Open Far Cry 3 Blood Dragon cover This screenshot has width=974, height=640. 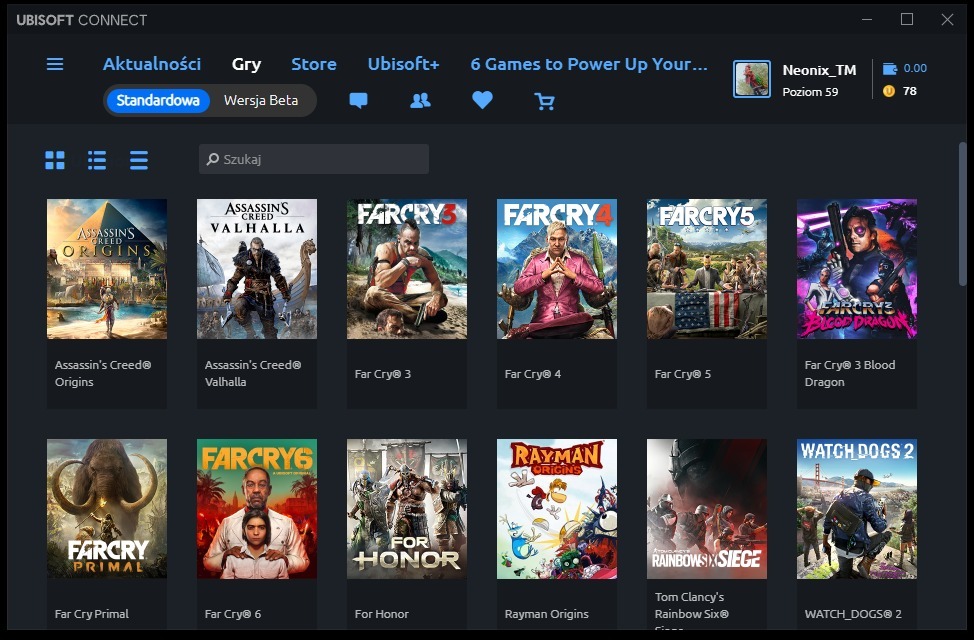(x=857, y=269)
